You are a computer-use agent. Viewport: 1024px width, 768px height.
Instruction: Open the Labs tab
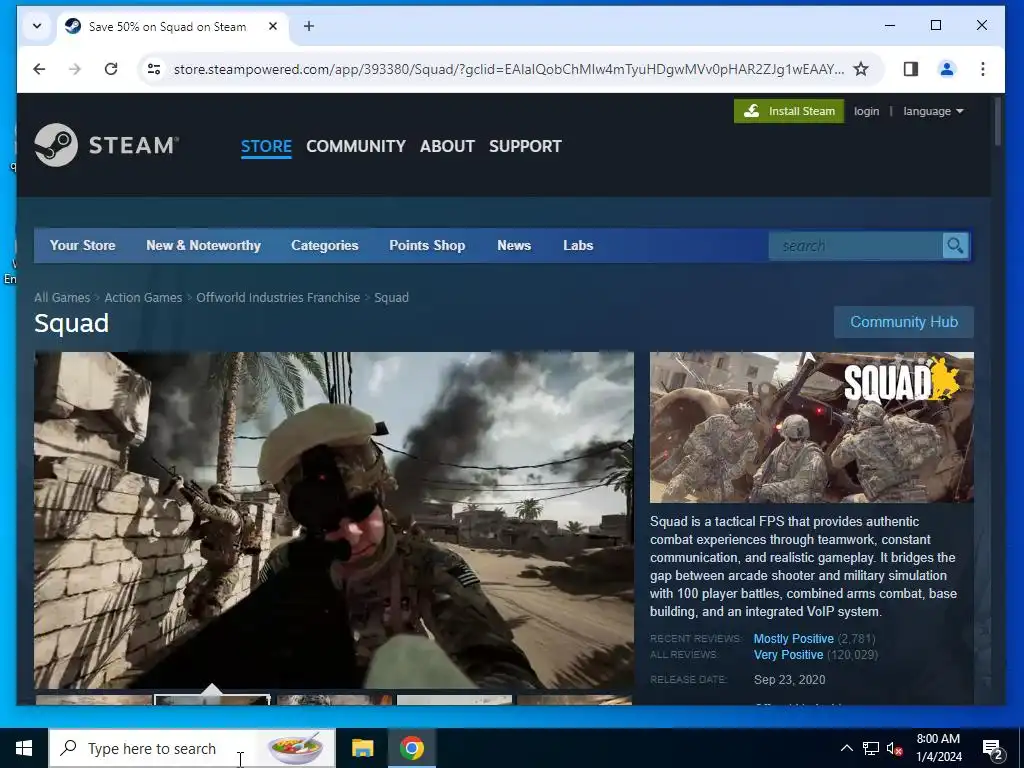coord(578,246)
